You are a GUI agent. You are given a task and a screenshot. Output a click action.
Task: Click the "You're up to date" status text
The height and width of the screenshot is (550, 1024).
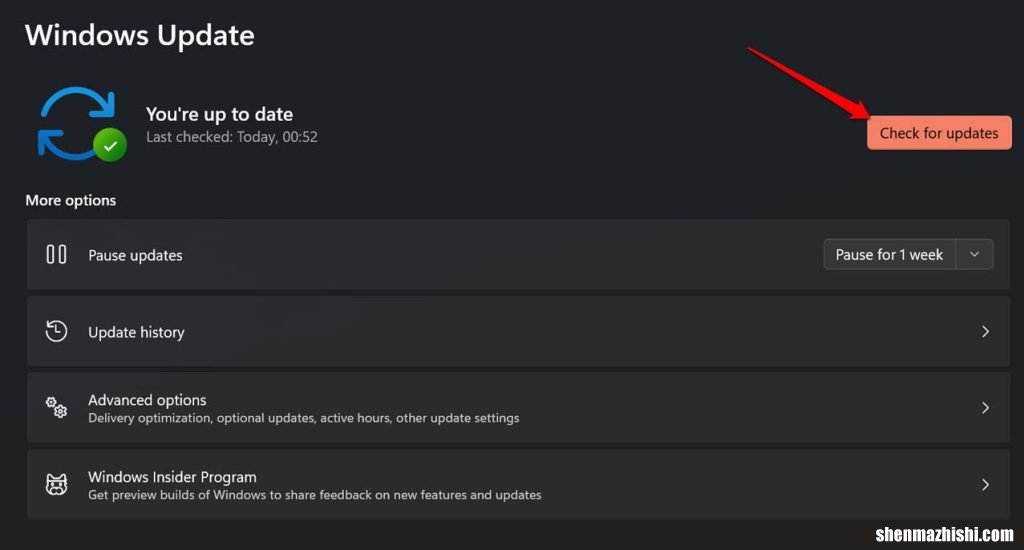point(219,114)
